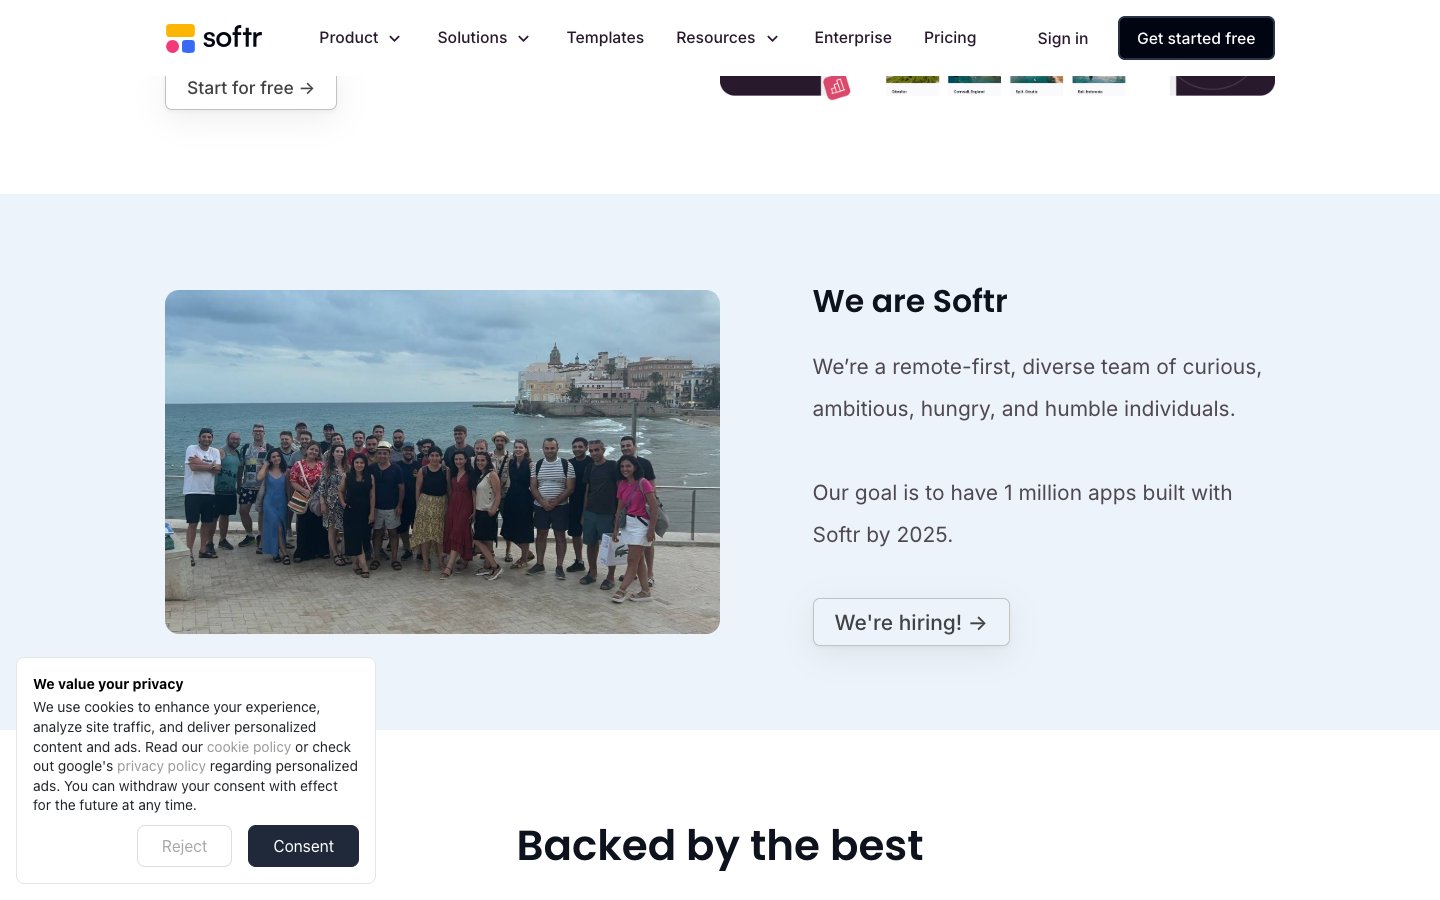Reject the cookie consent
1440x900 pixels.
tap(184, 846)
